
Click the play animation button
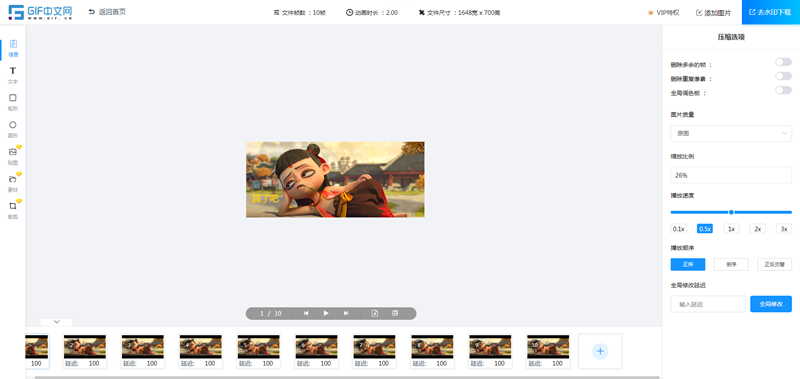(326, 313)
